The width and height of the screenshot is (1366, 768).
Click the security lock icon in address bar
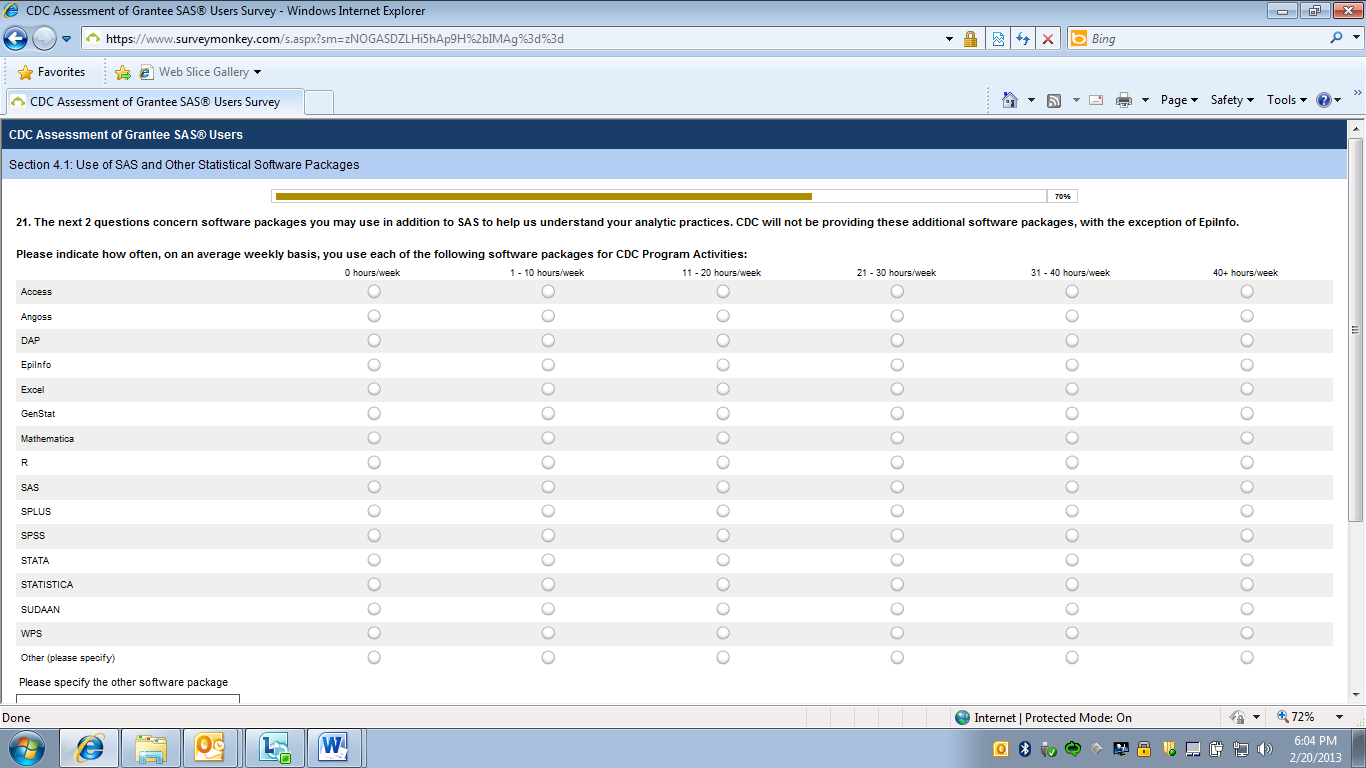point(970,39)
